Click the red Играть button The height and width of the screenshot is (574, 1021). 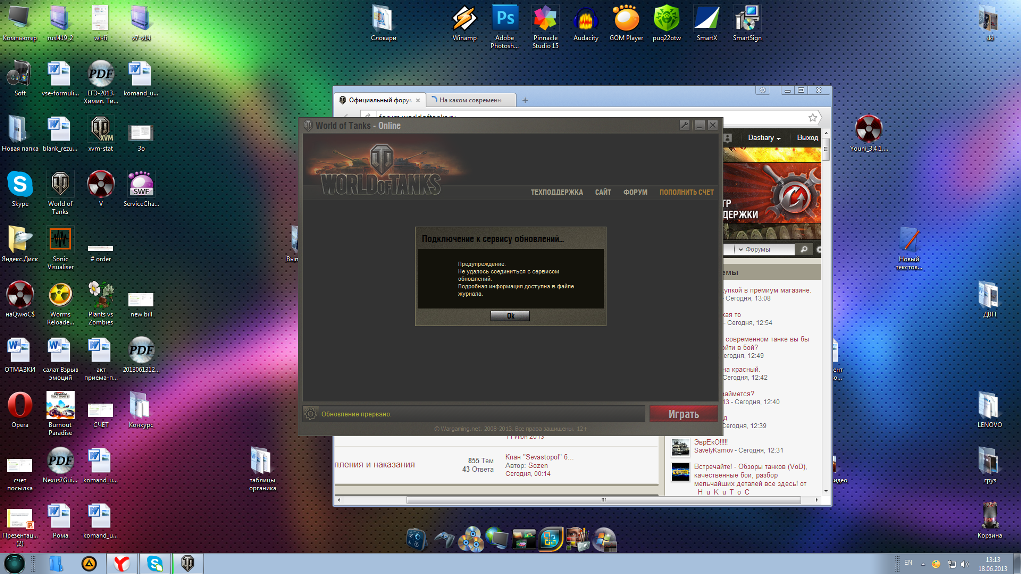(x=683, y=413)
